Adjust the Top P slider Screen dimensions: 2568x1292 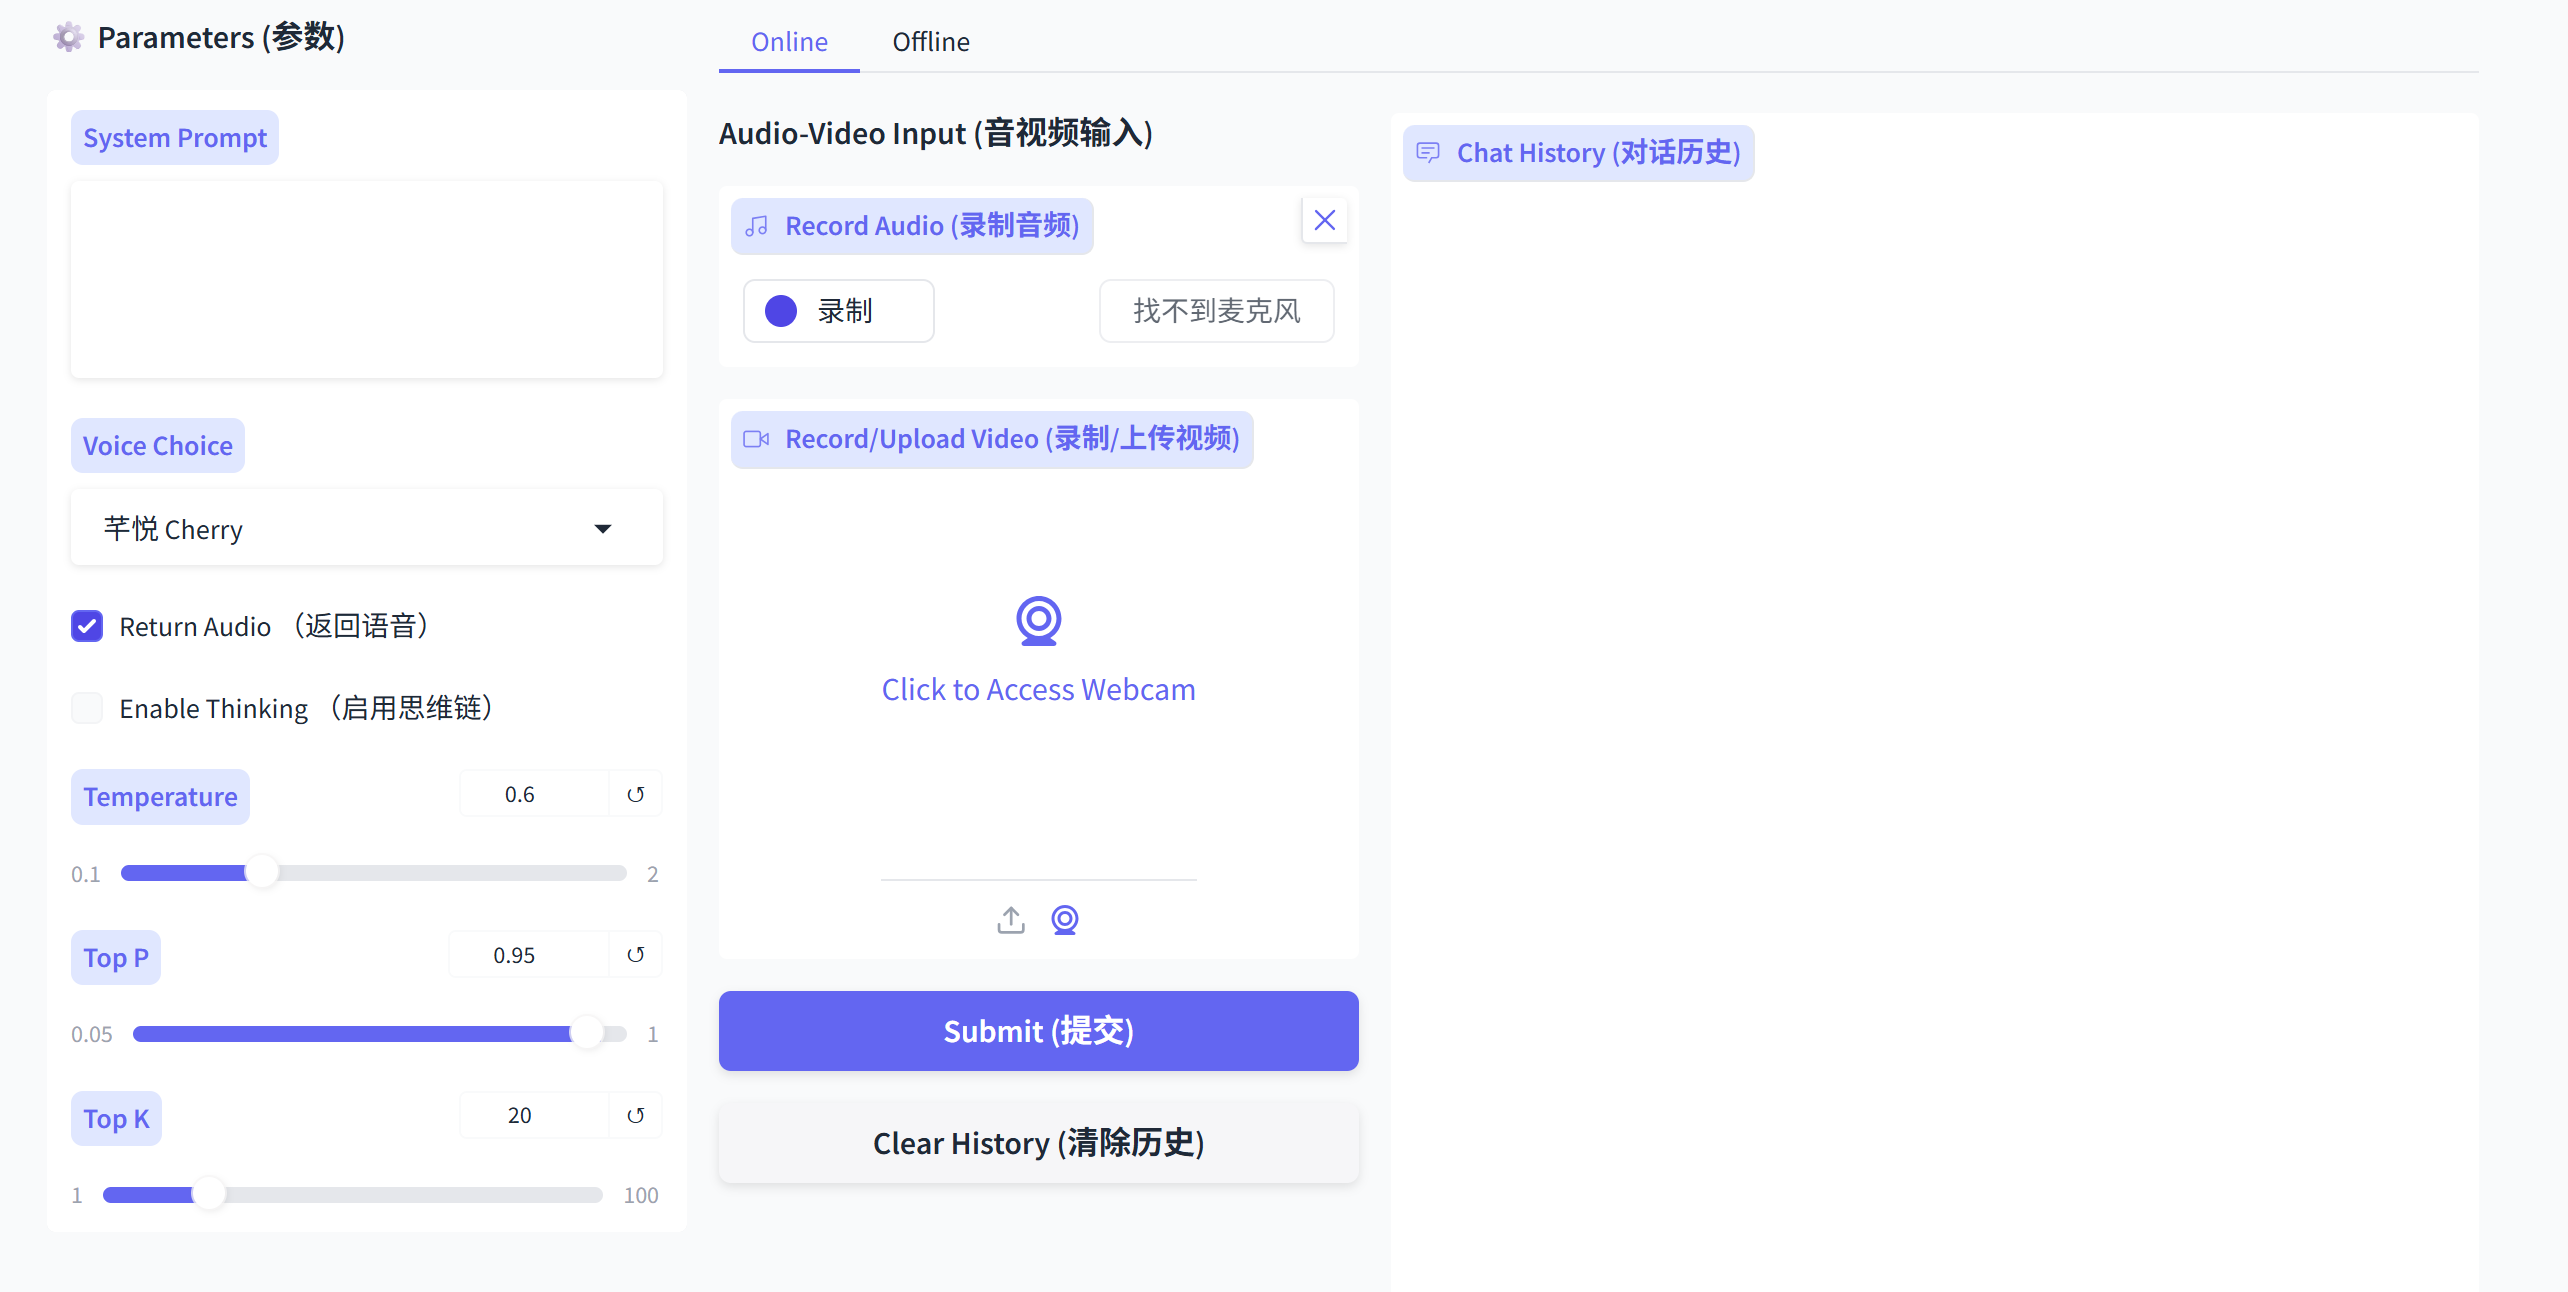tap(380, 1033)
